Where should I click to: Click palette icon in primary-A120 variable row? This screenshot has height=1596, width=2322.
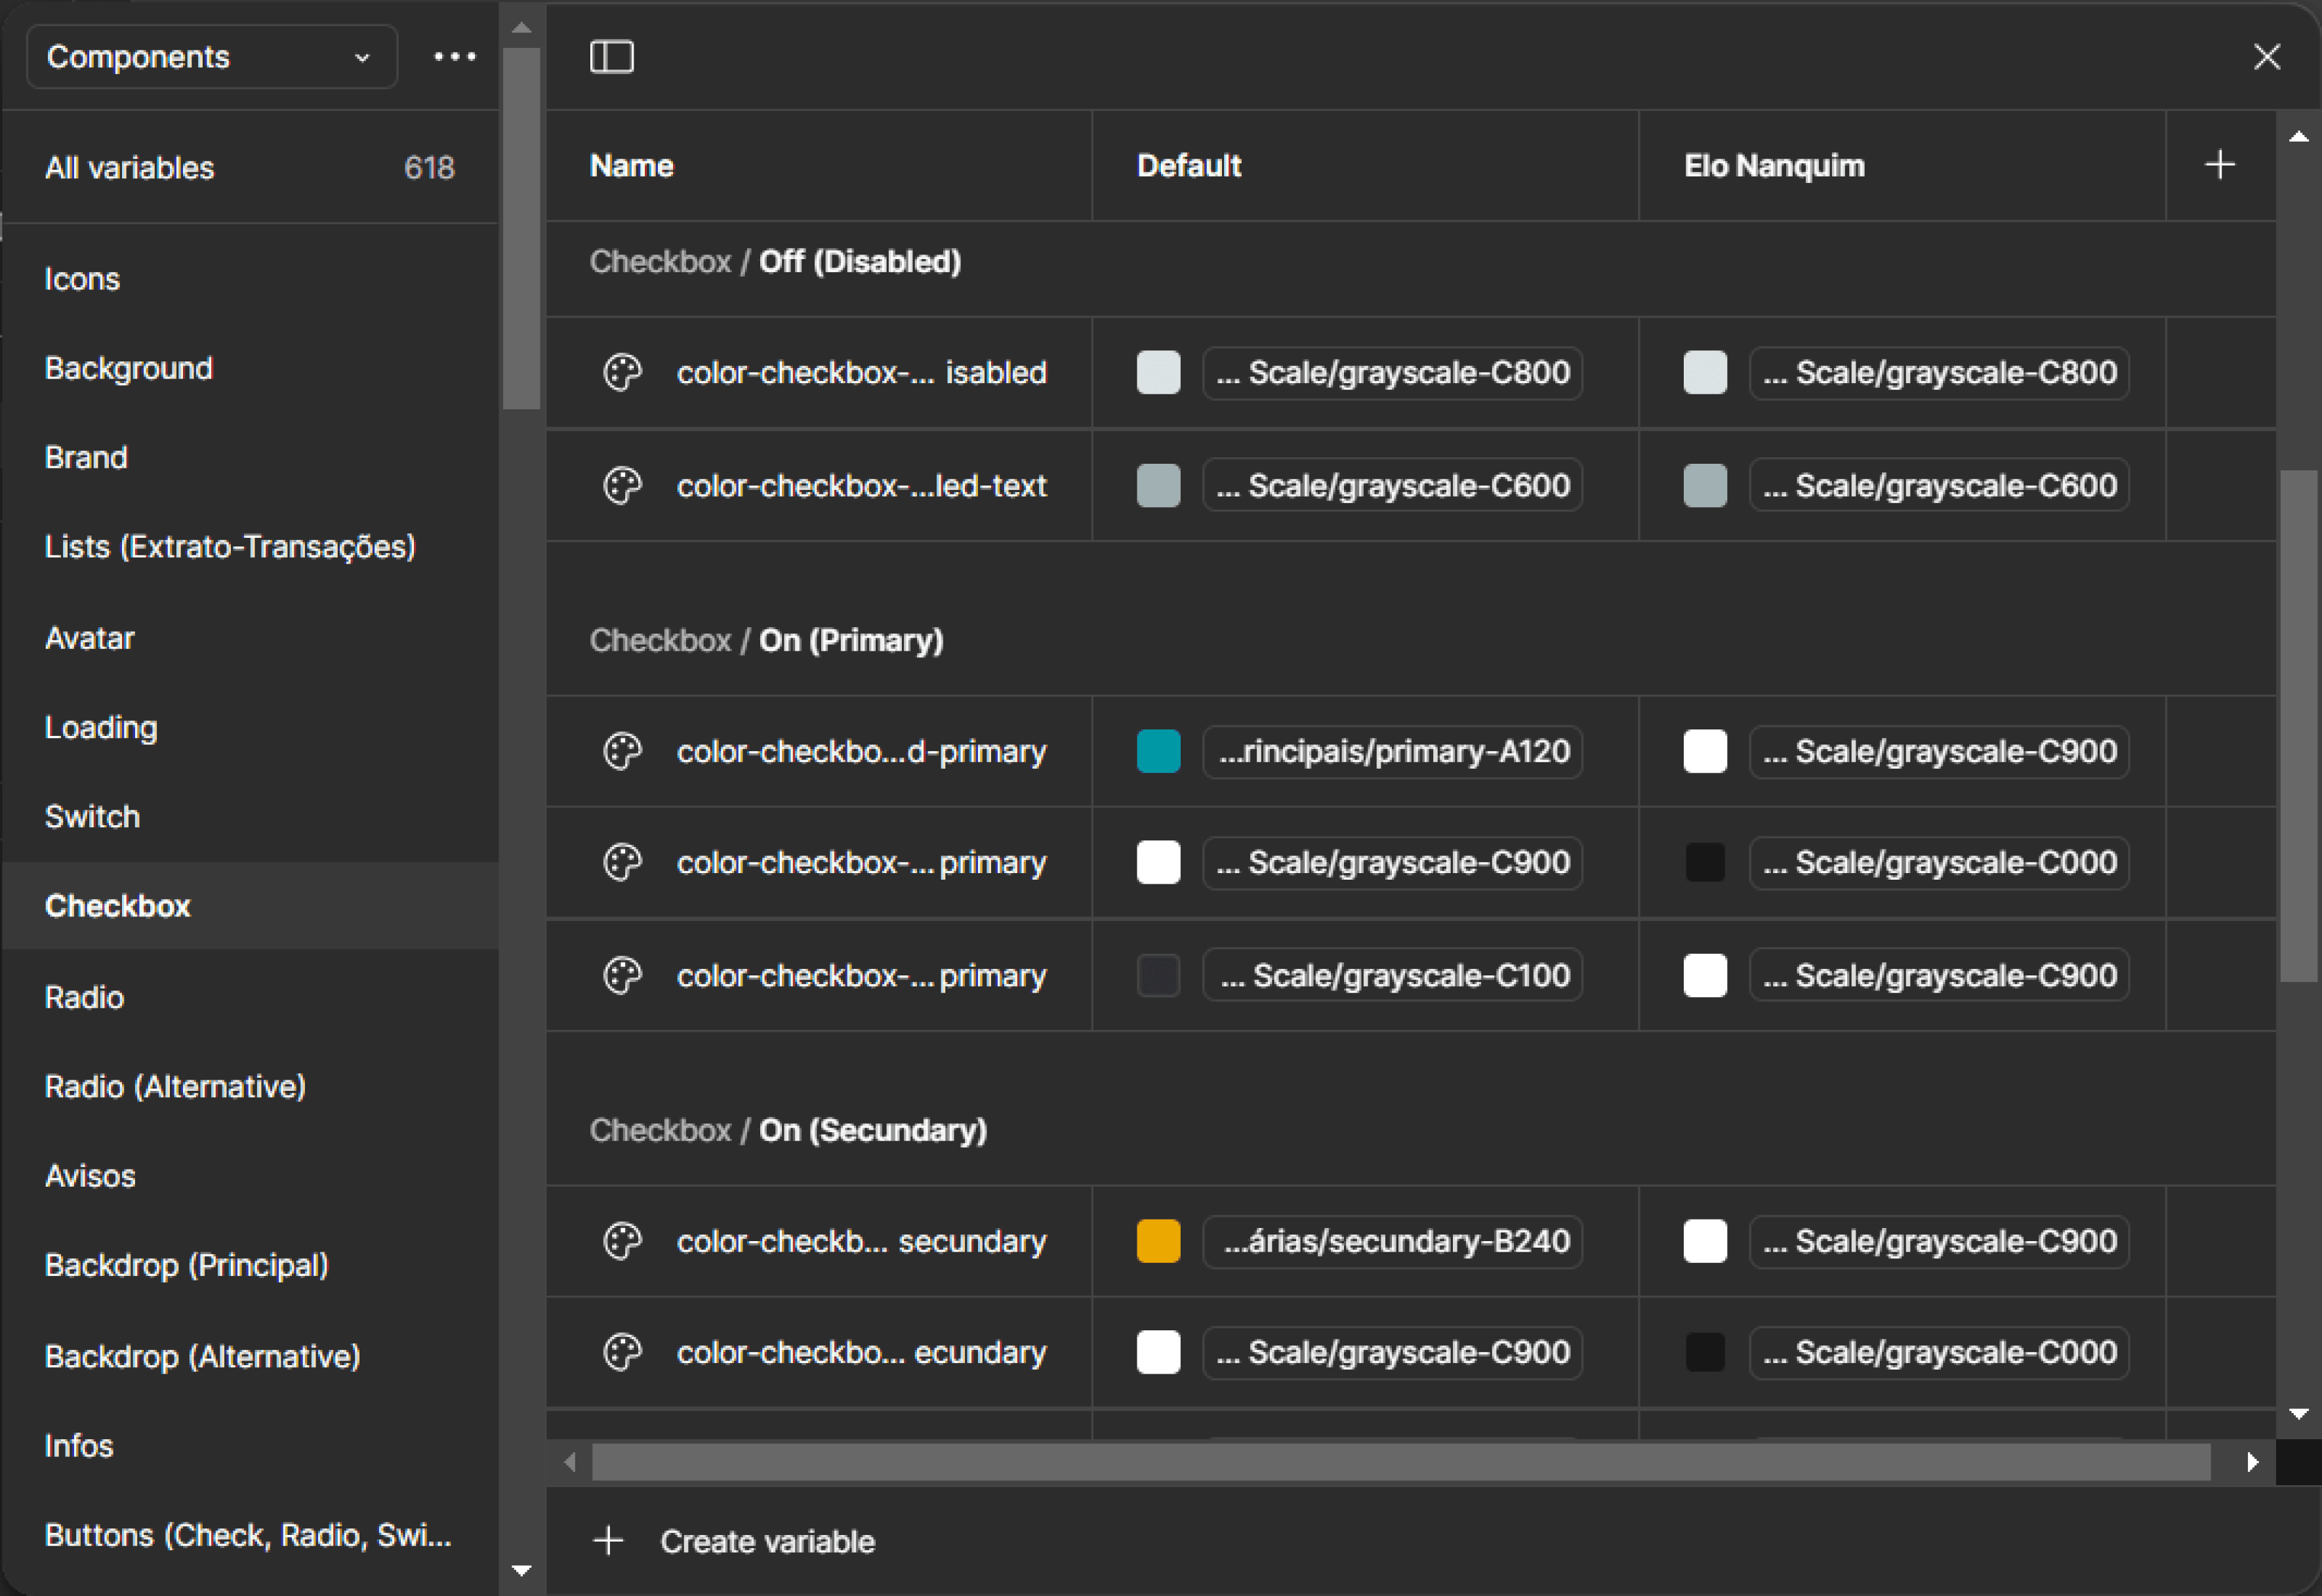click(622, 752)
